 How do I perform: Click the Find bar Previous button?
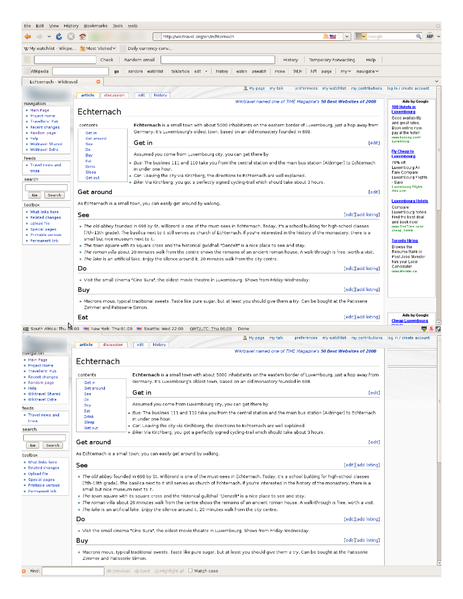(x=118, y=571)
